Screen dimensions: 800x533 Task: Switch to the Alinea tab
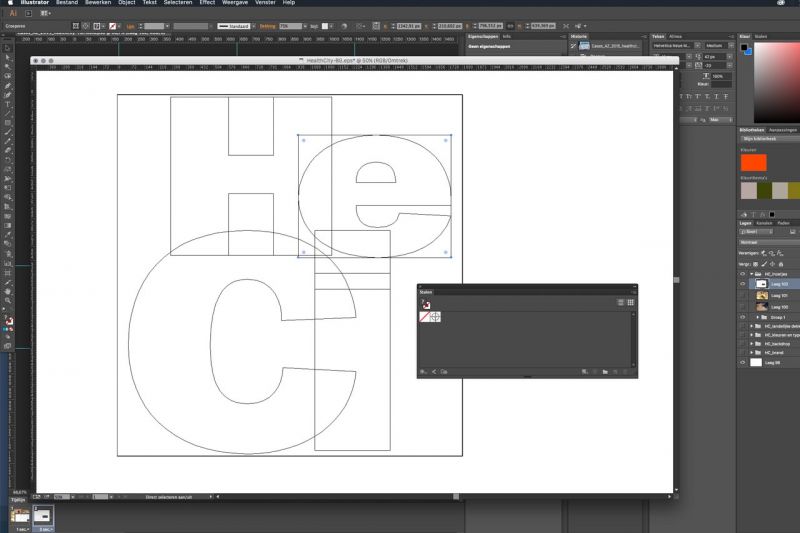click(677, 35)
